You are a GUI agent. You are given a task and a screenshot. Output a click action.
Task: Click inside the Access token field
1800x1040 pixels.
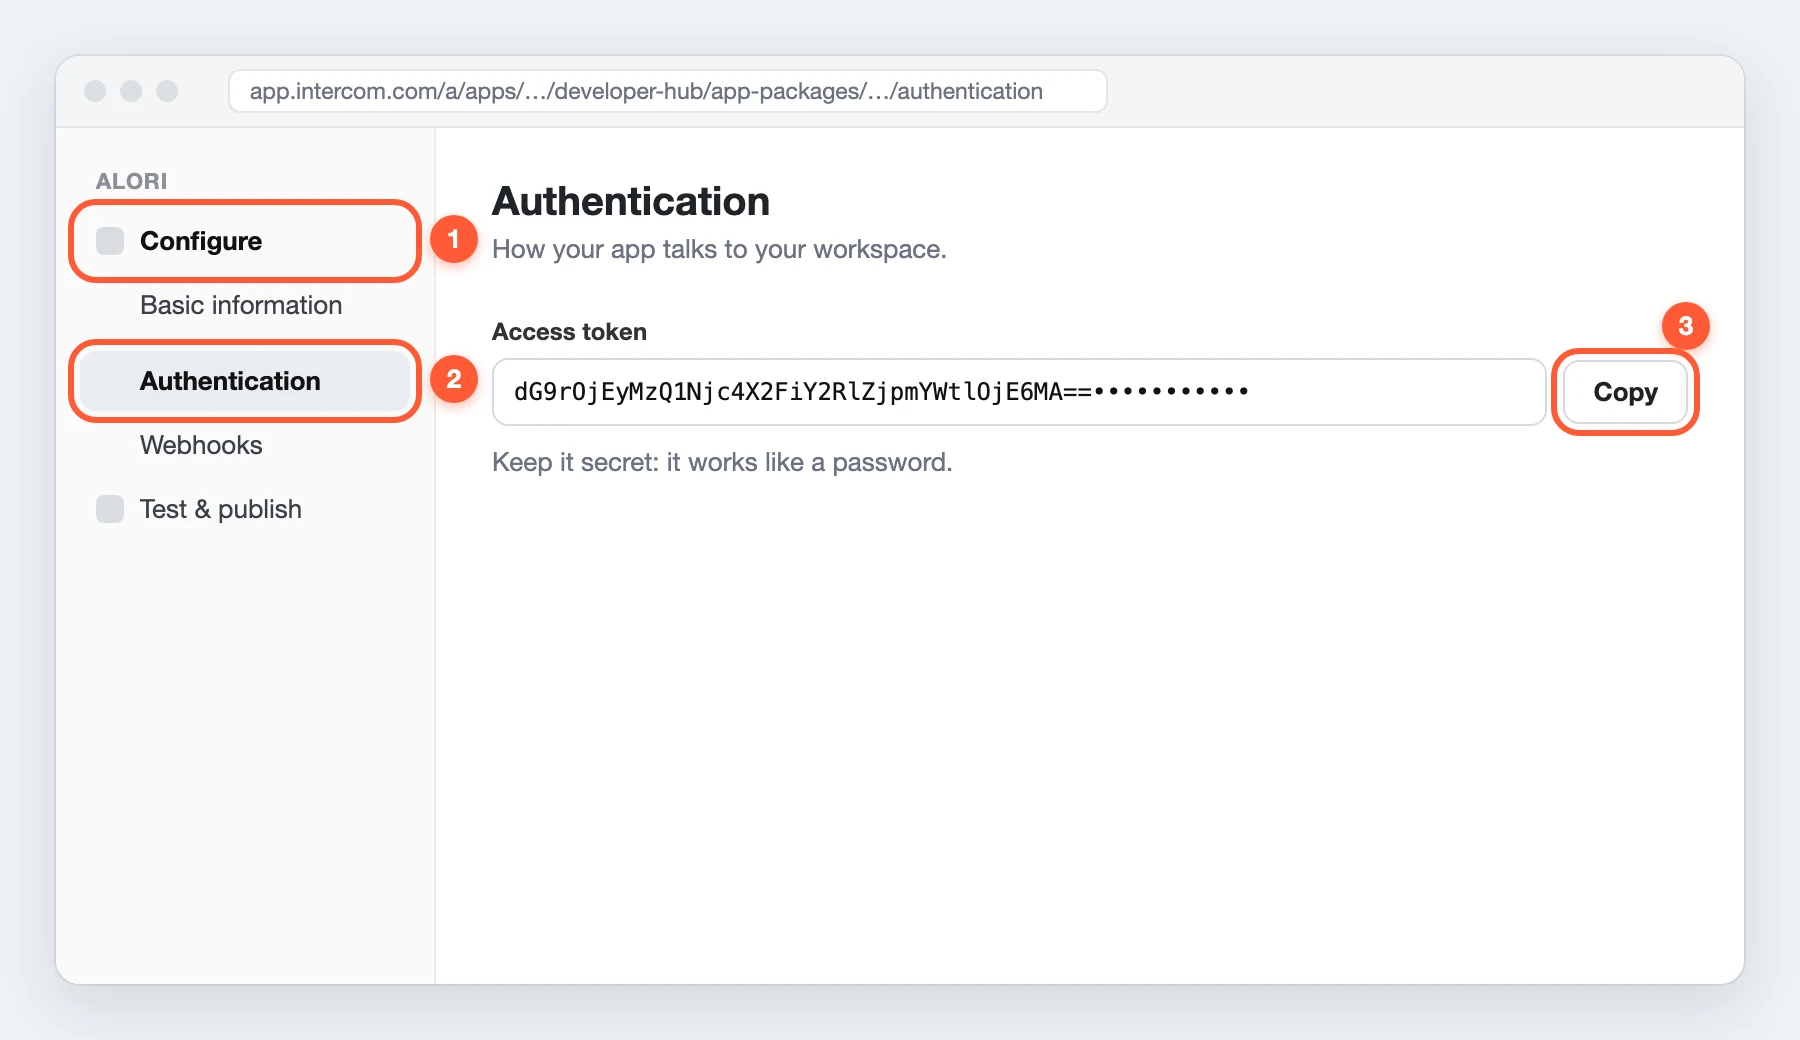pos(1019,392)
